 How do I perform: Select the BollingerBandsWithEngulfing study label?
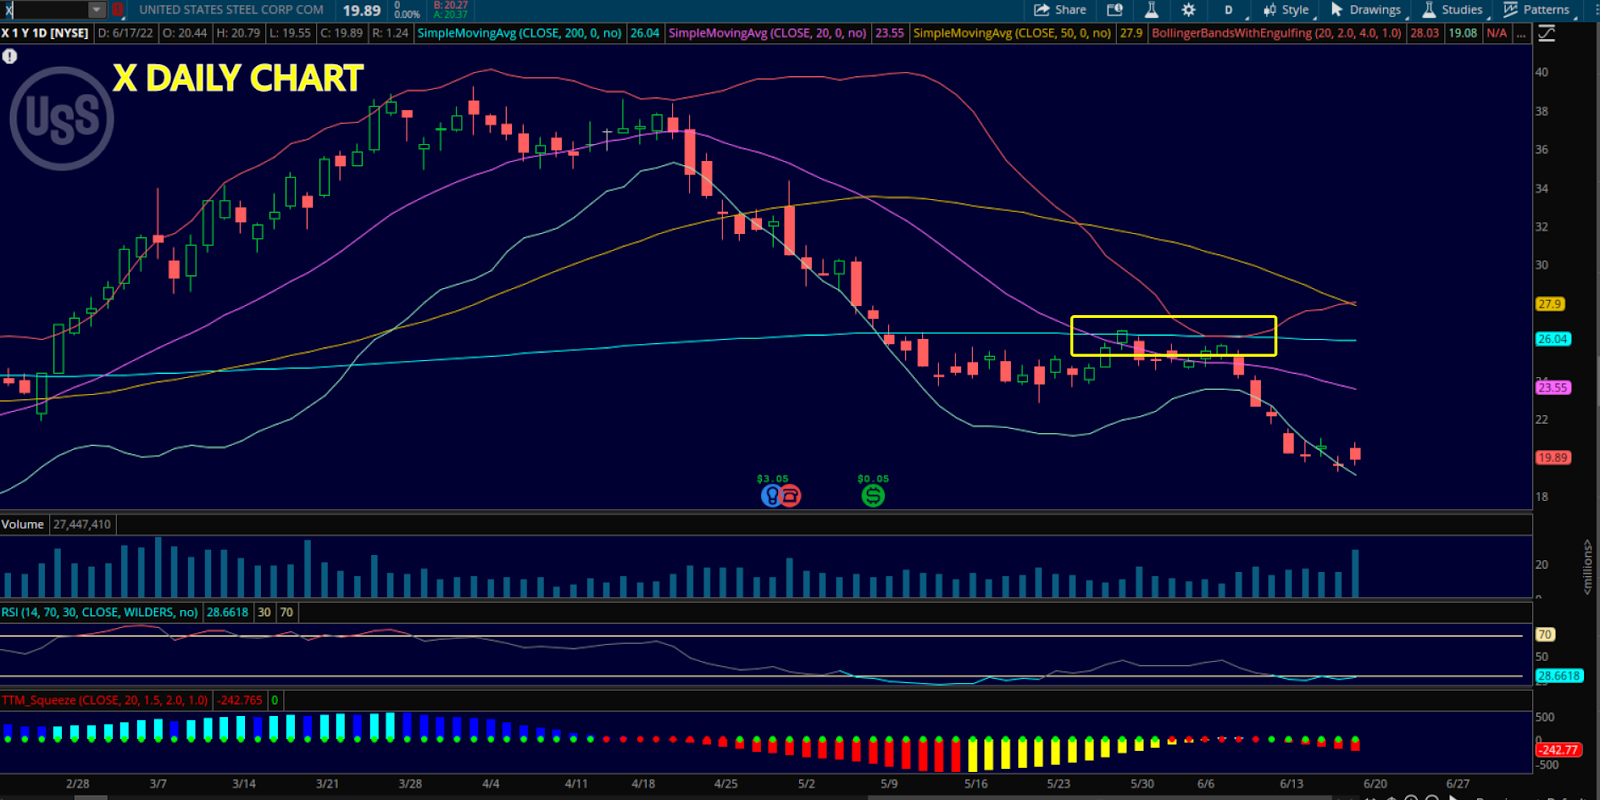pyautogui.click(x=1277, y=33)
